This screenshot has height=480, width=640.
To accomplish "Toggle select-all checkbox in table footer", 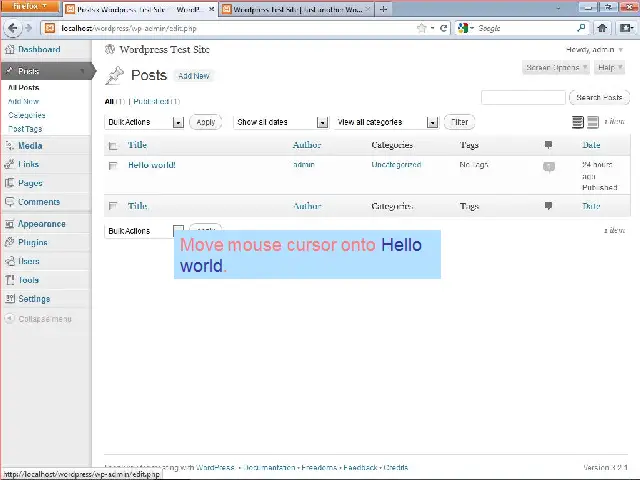I will click(x=113, y=206).
